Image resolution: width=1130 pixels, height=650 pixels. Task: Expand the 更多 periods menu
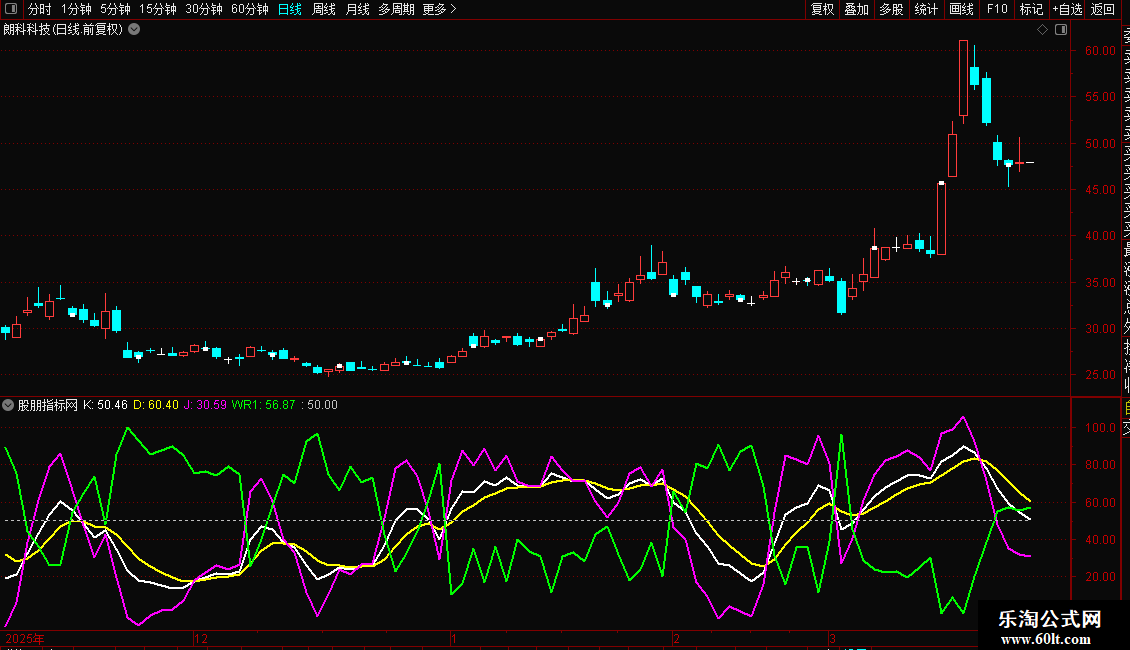pyautogui.click(x=439, y=9)
